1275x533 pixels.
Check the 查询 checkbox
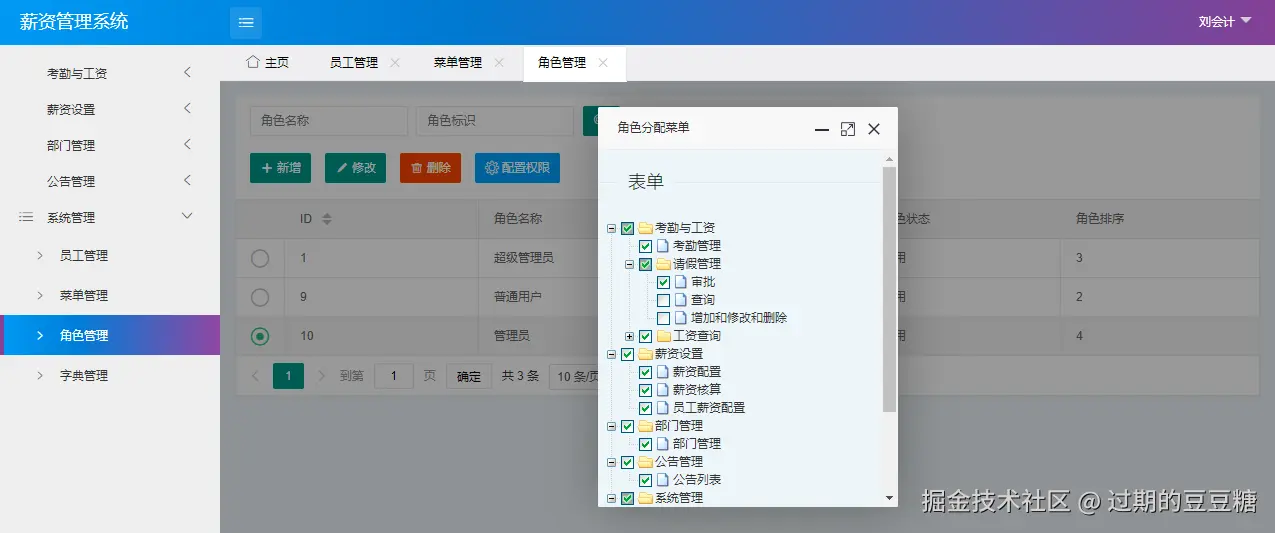coord(664,300)
